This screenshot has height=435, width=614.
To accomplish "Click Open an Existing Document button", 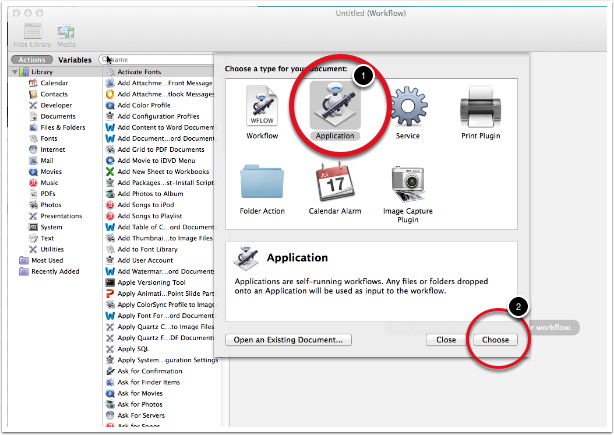I will pyautogui.click(x=288, y=340).
